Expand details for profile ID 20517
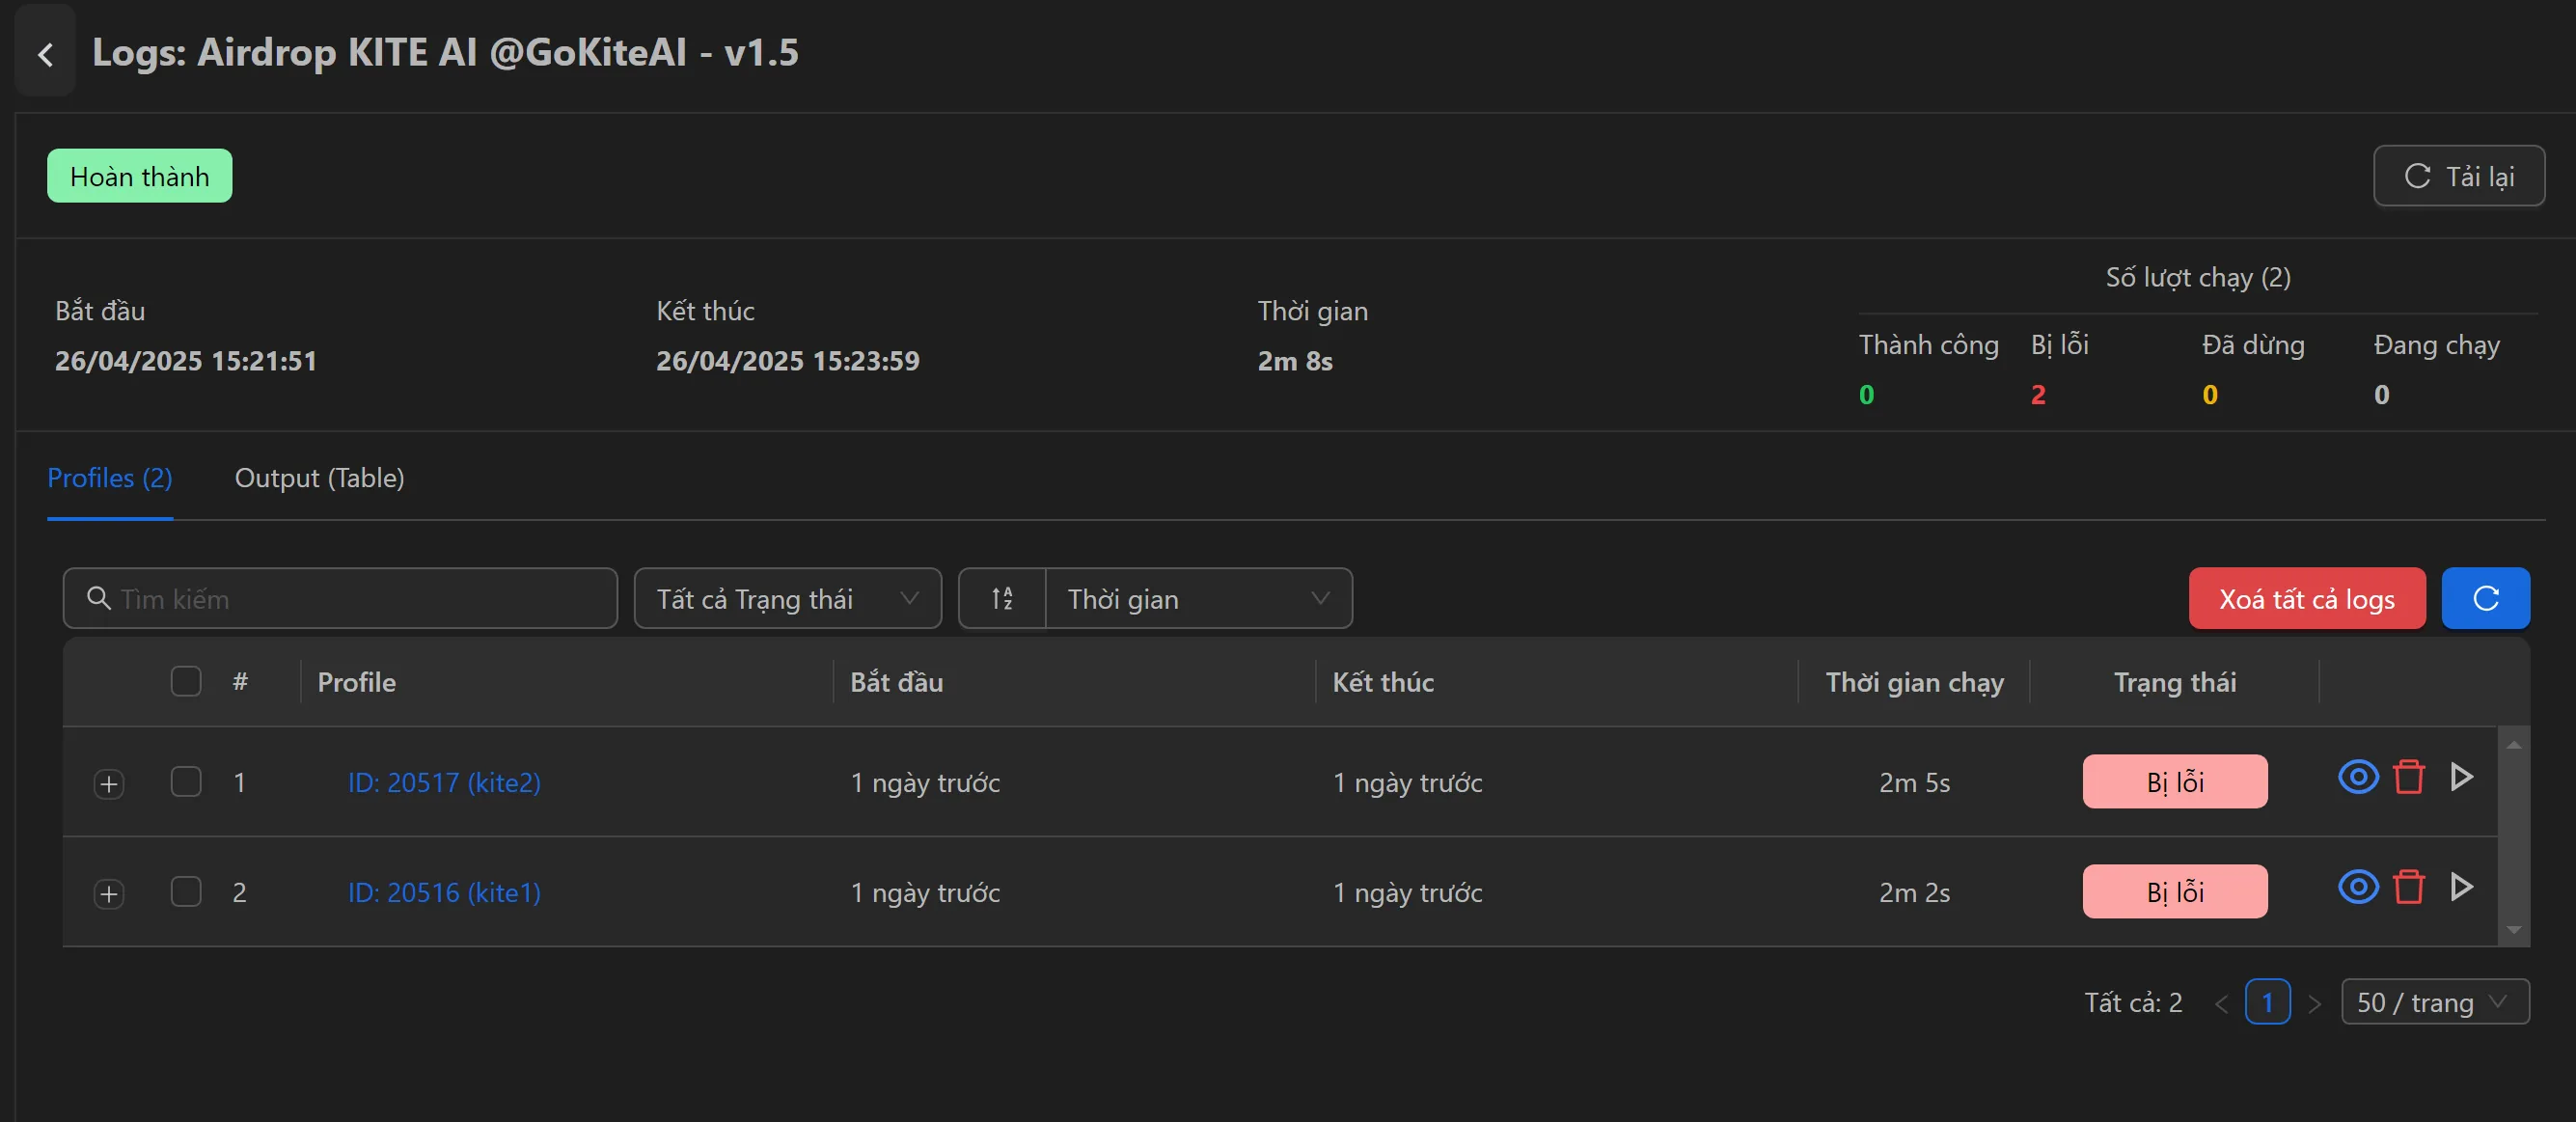Viewport: 2576px width, 1122px height. (x=108, y=782)
